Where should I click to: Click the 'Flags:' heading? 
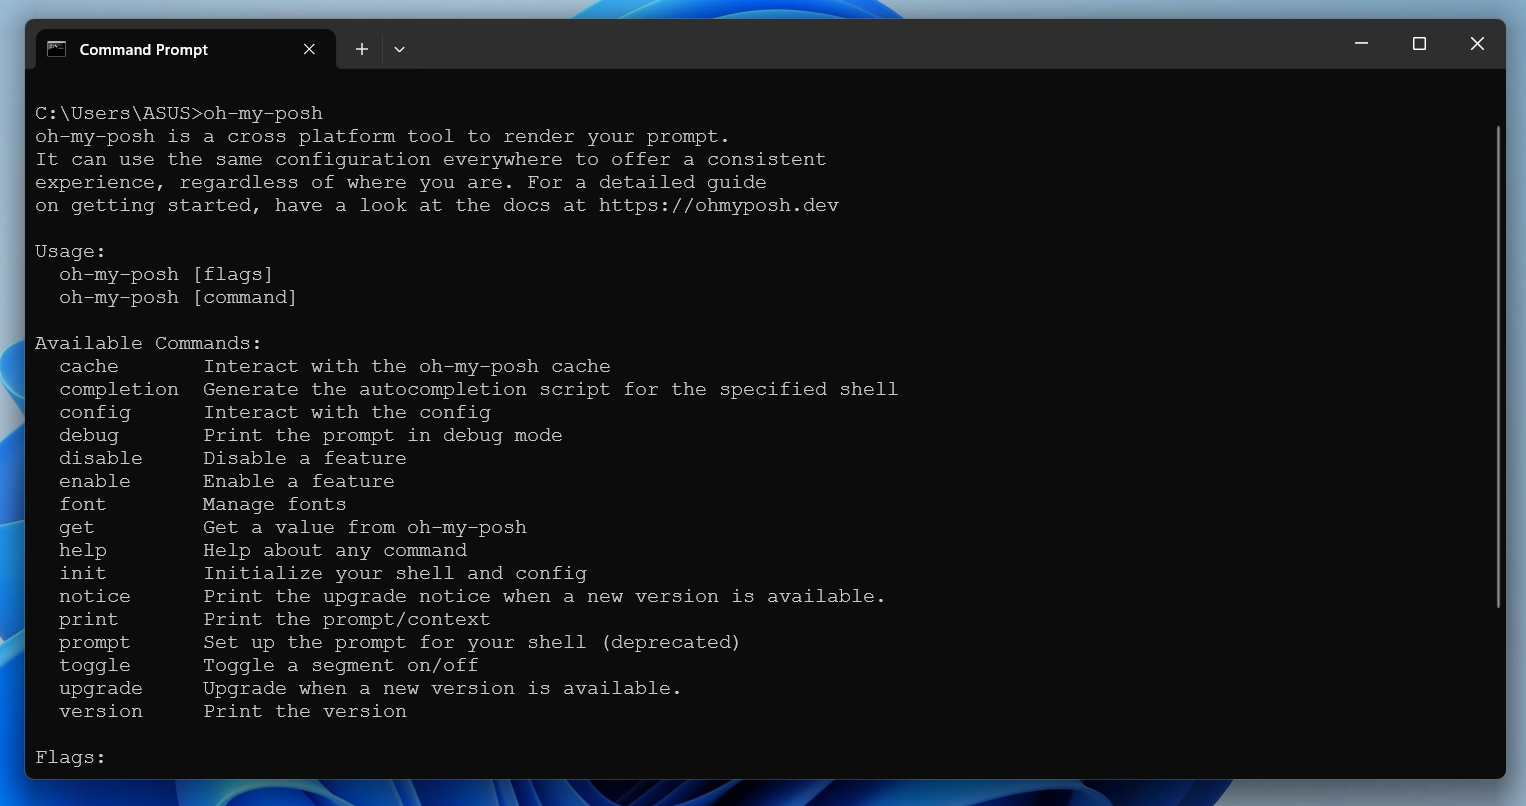pyautogui.click(x=71, y=758)
